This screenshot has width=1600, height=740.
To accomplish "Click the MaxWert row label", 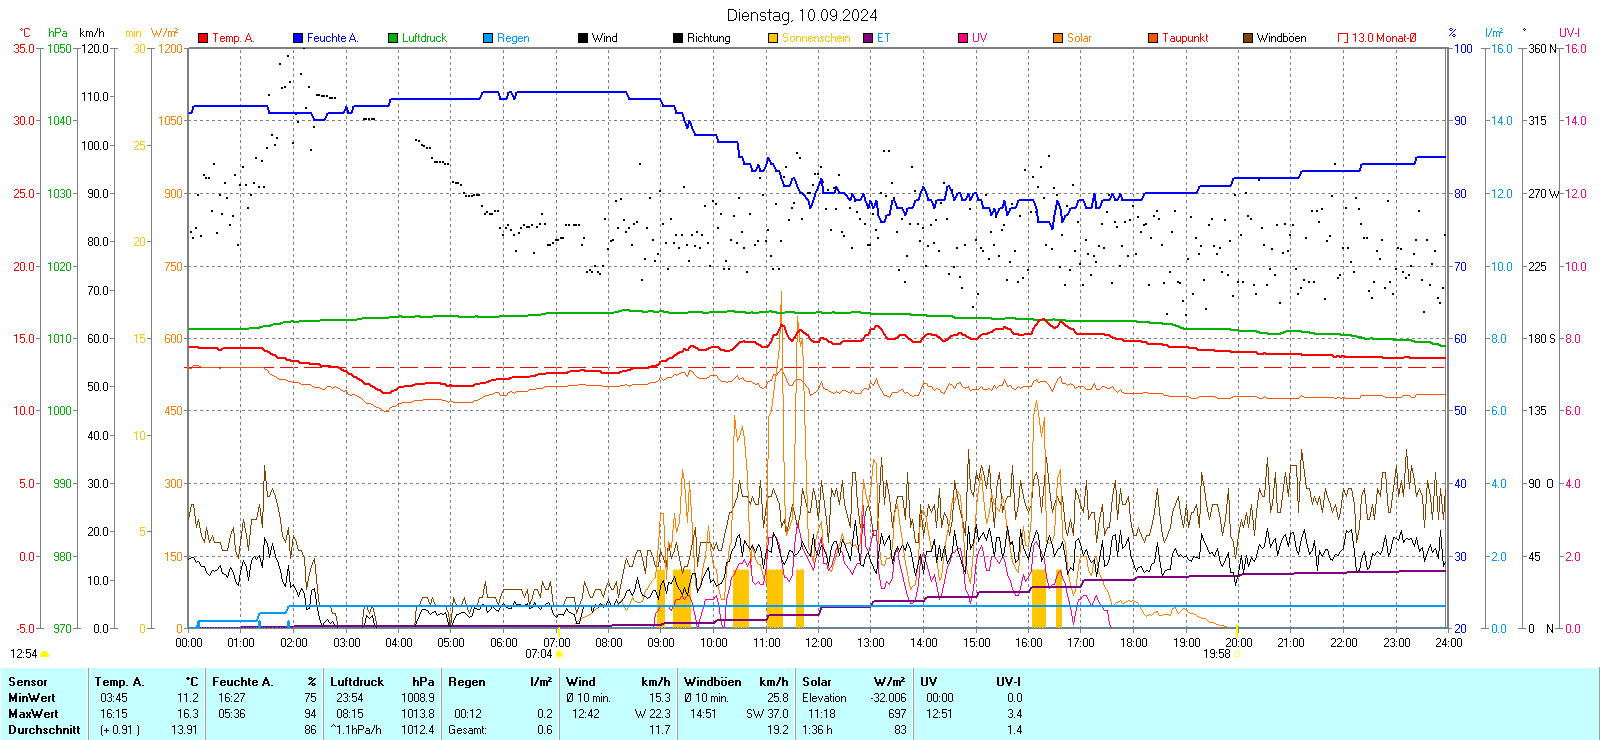I will click(33, 714).
